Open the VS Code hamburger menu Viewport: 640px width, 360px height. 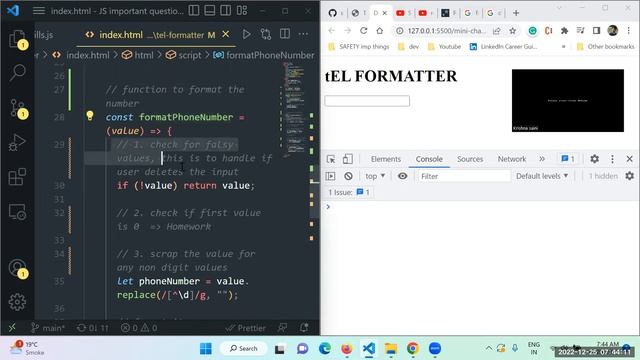click(x=39, y=11)
